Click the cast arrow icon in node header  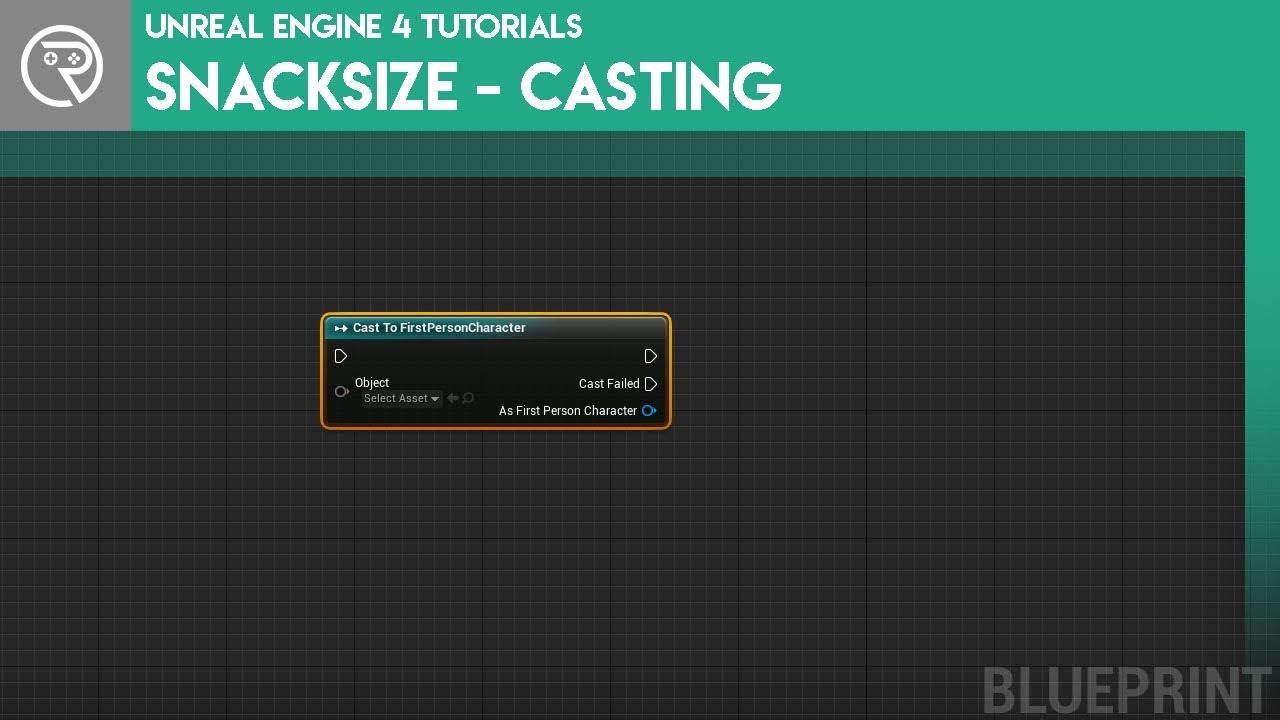point(341,328)
